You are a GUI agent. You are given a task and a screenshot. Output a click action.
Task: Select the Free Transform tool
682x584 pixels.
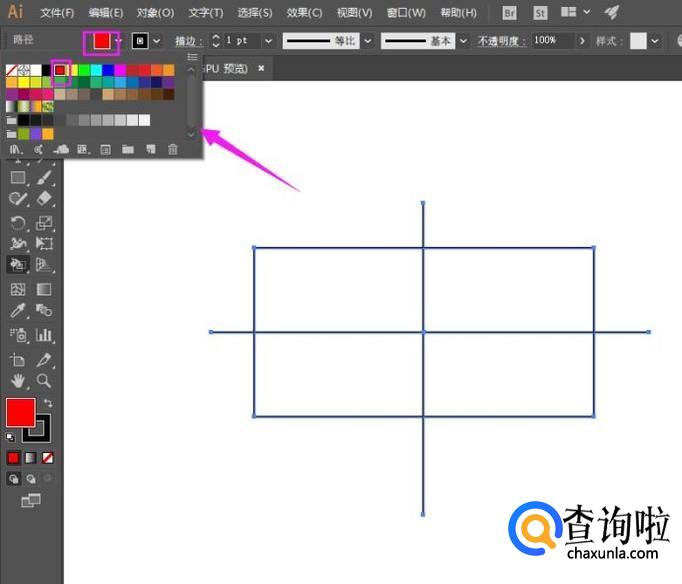pos(44,244)
